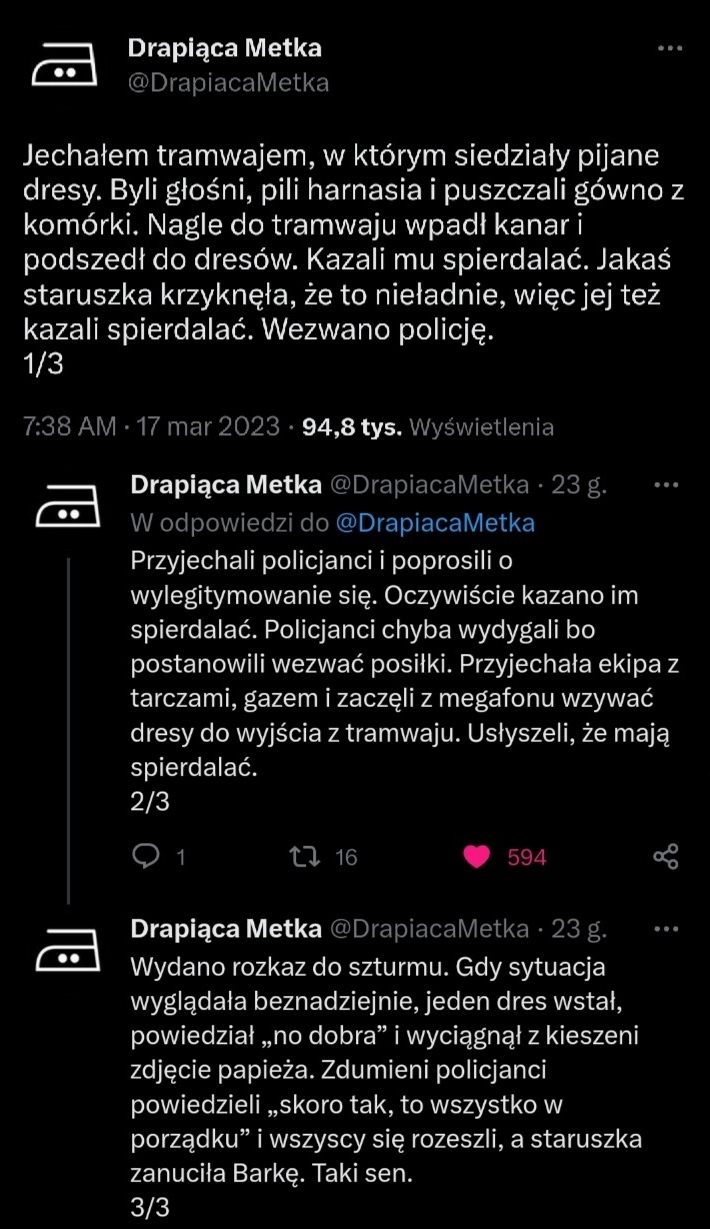Open the three-dot menu of the 3/3 reply
Viewport: 710px width, 1229px height.
[x=665, y=929]
